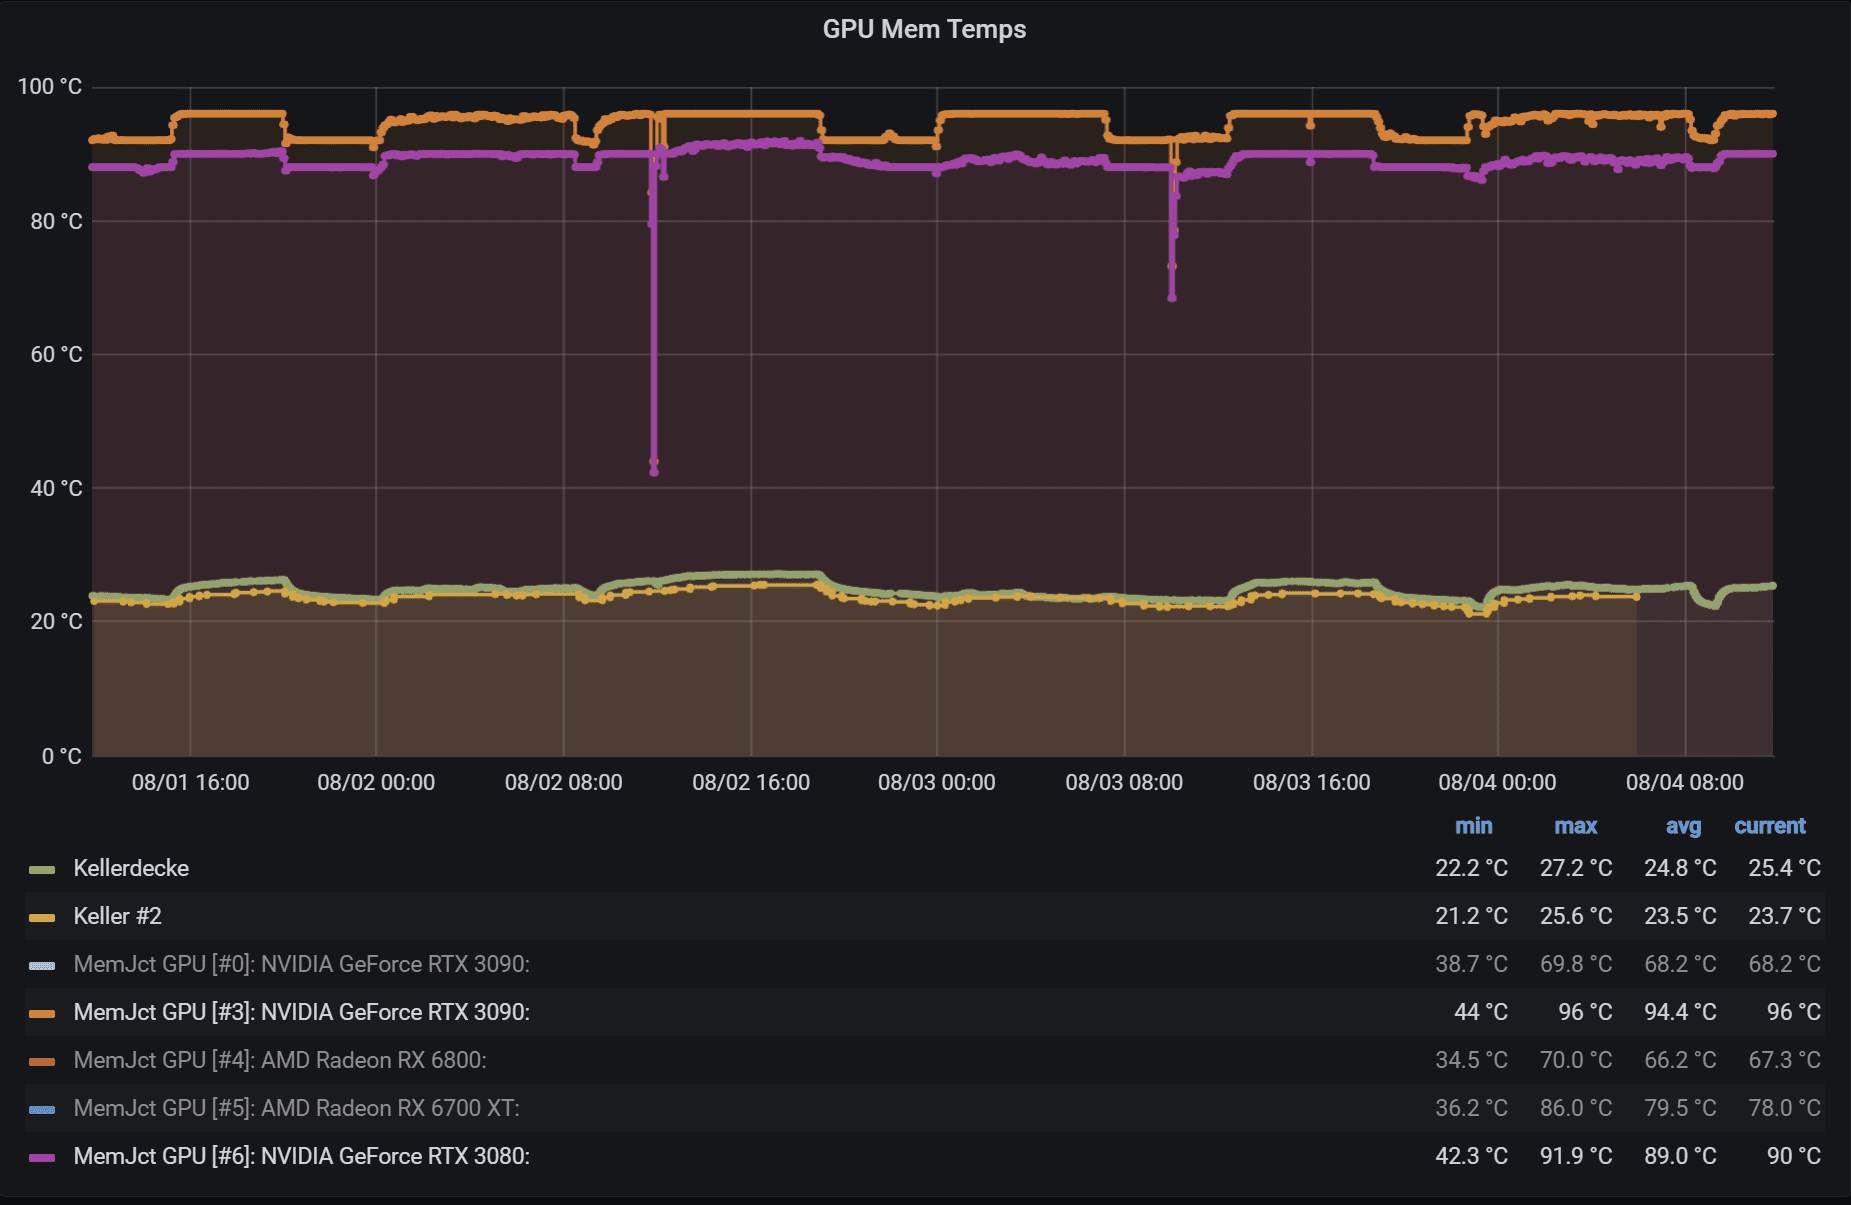1851x1205 pixels.
Task: Open the GPU [#0] RTX 3090 color swatch
Action: click(42, 965)
